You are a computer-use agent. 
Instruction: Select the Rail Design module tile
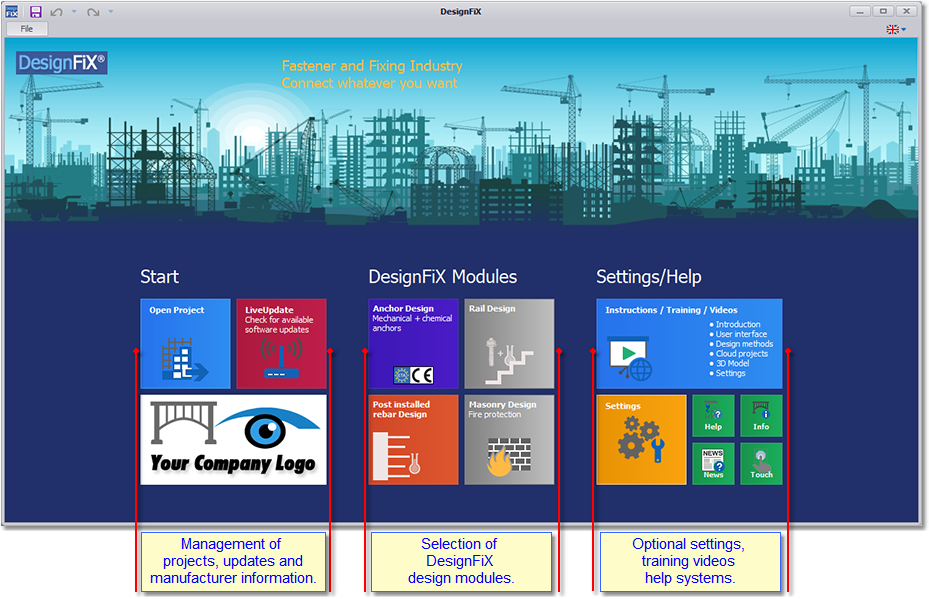510,344
